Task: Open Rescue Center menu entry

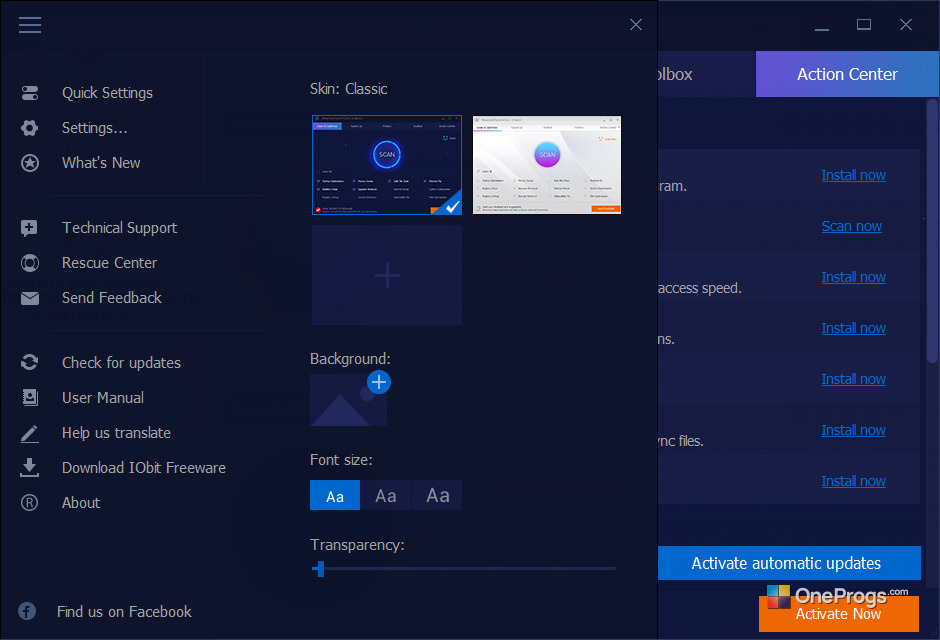Action: point(109,262)
